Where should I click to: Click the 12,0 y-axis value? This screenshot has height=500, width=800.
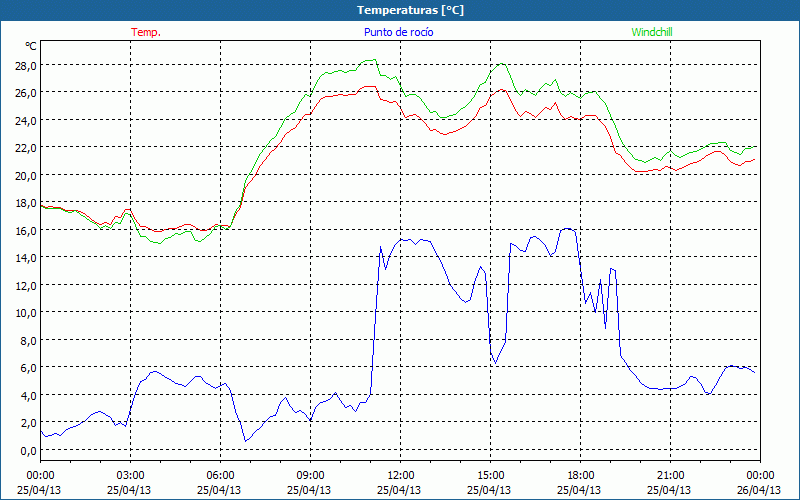pyautogui.click(x=27, y=286)
